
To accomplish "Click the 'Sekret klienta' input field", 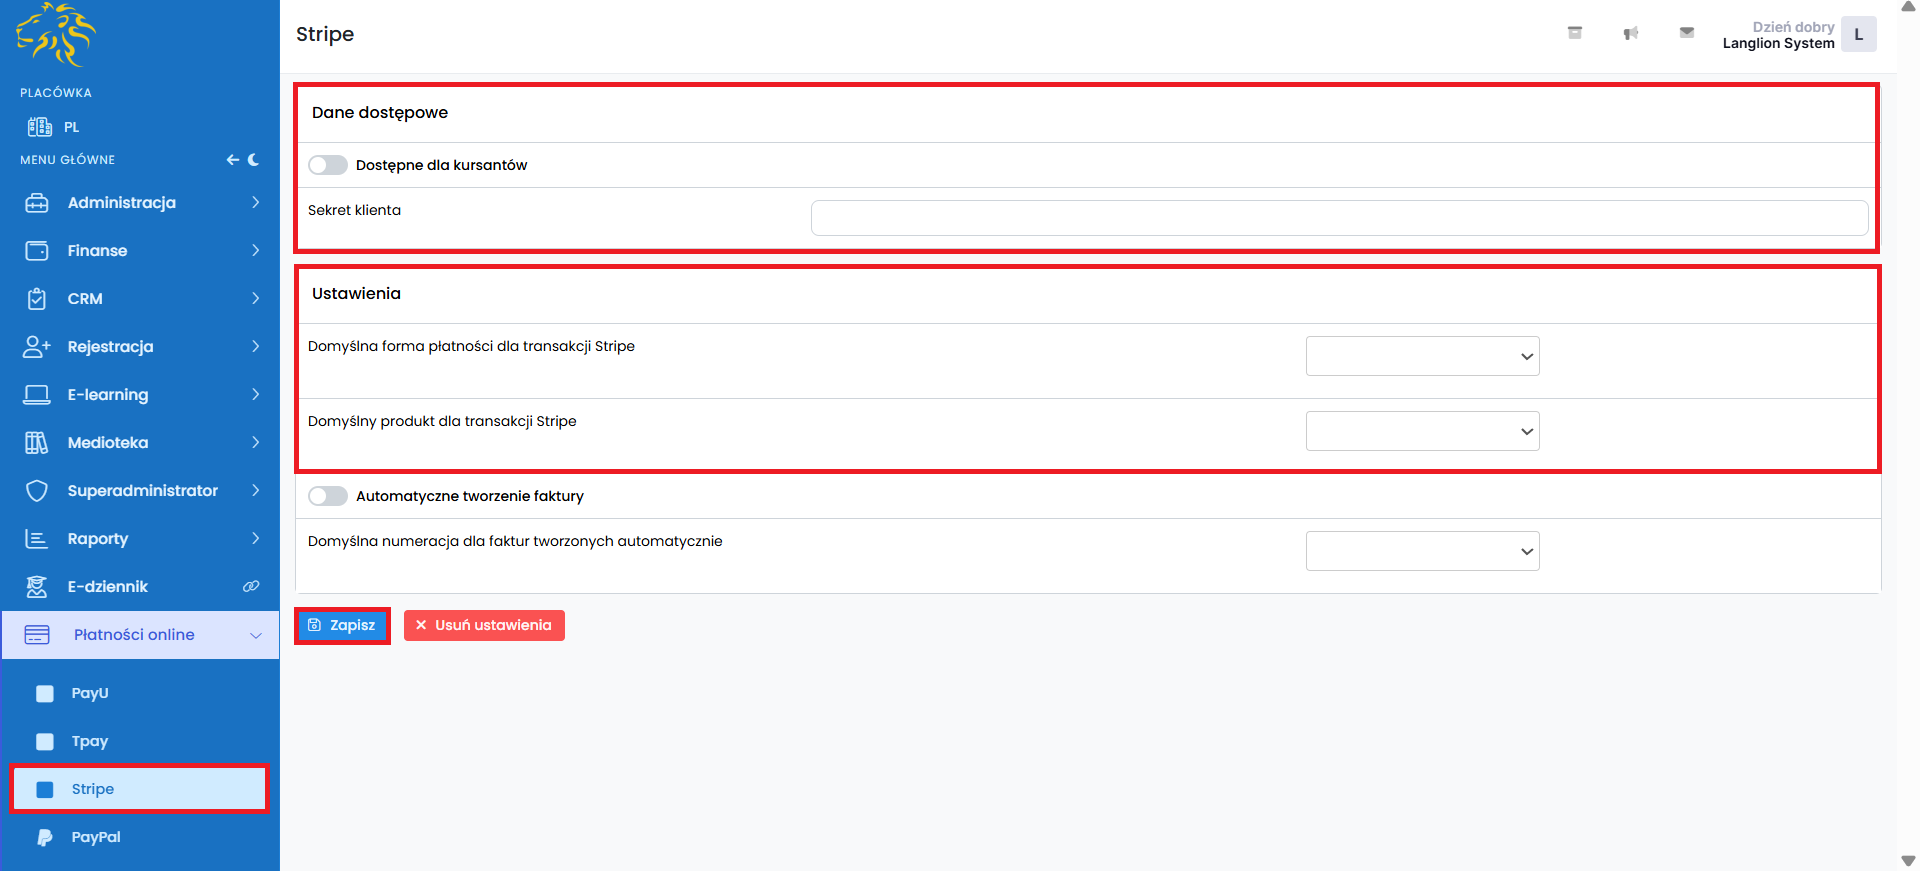I will (x=1339, y=218).
